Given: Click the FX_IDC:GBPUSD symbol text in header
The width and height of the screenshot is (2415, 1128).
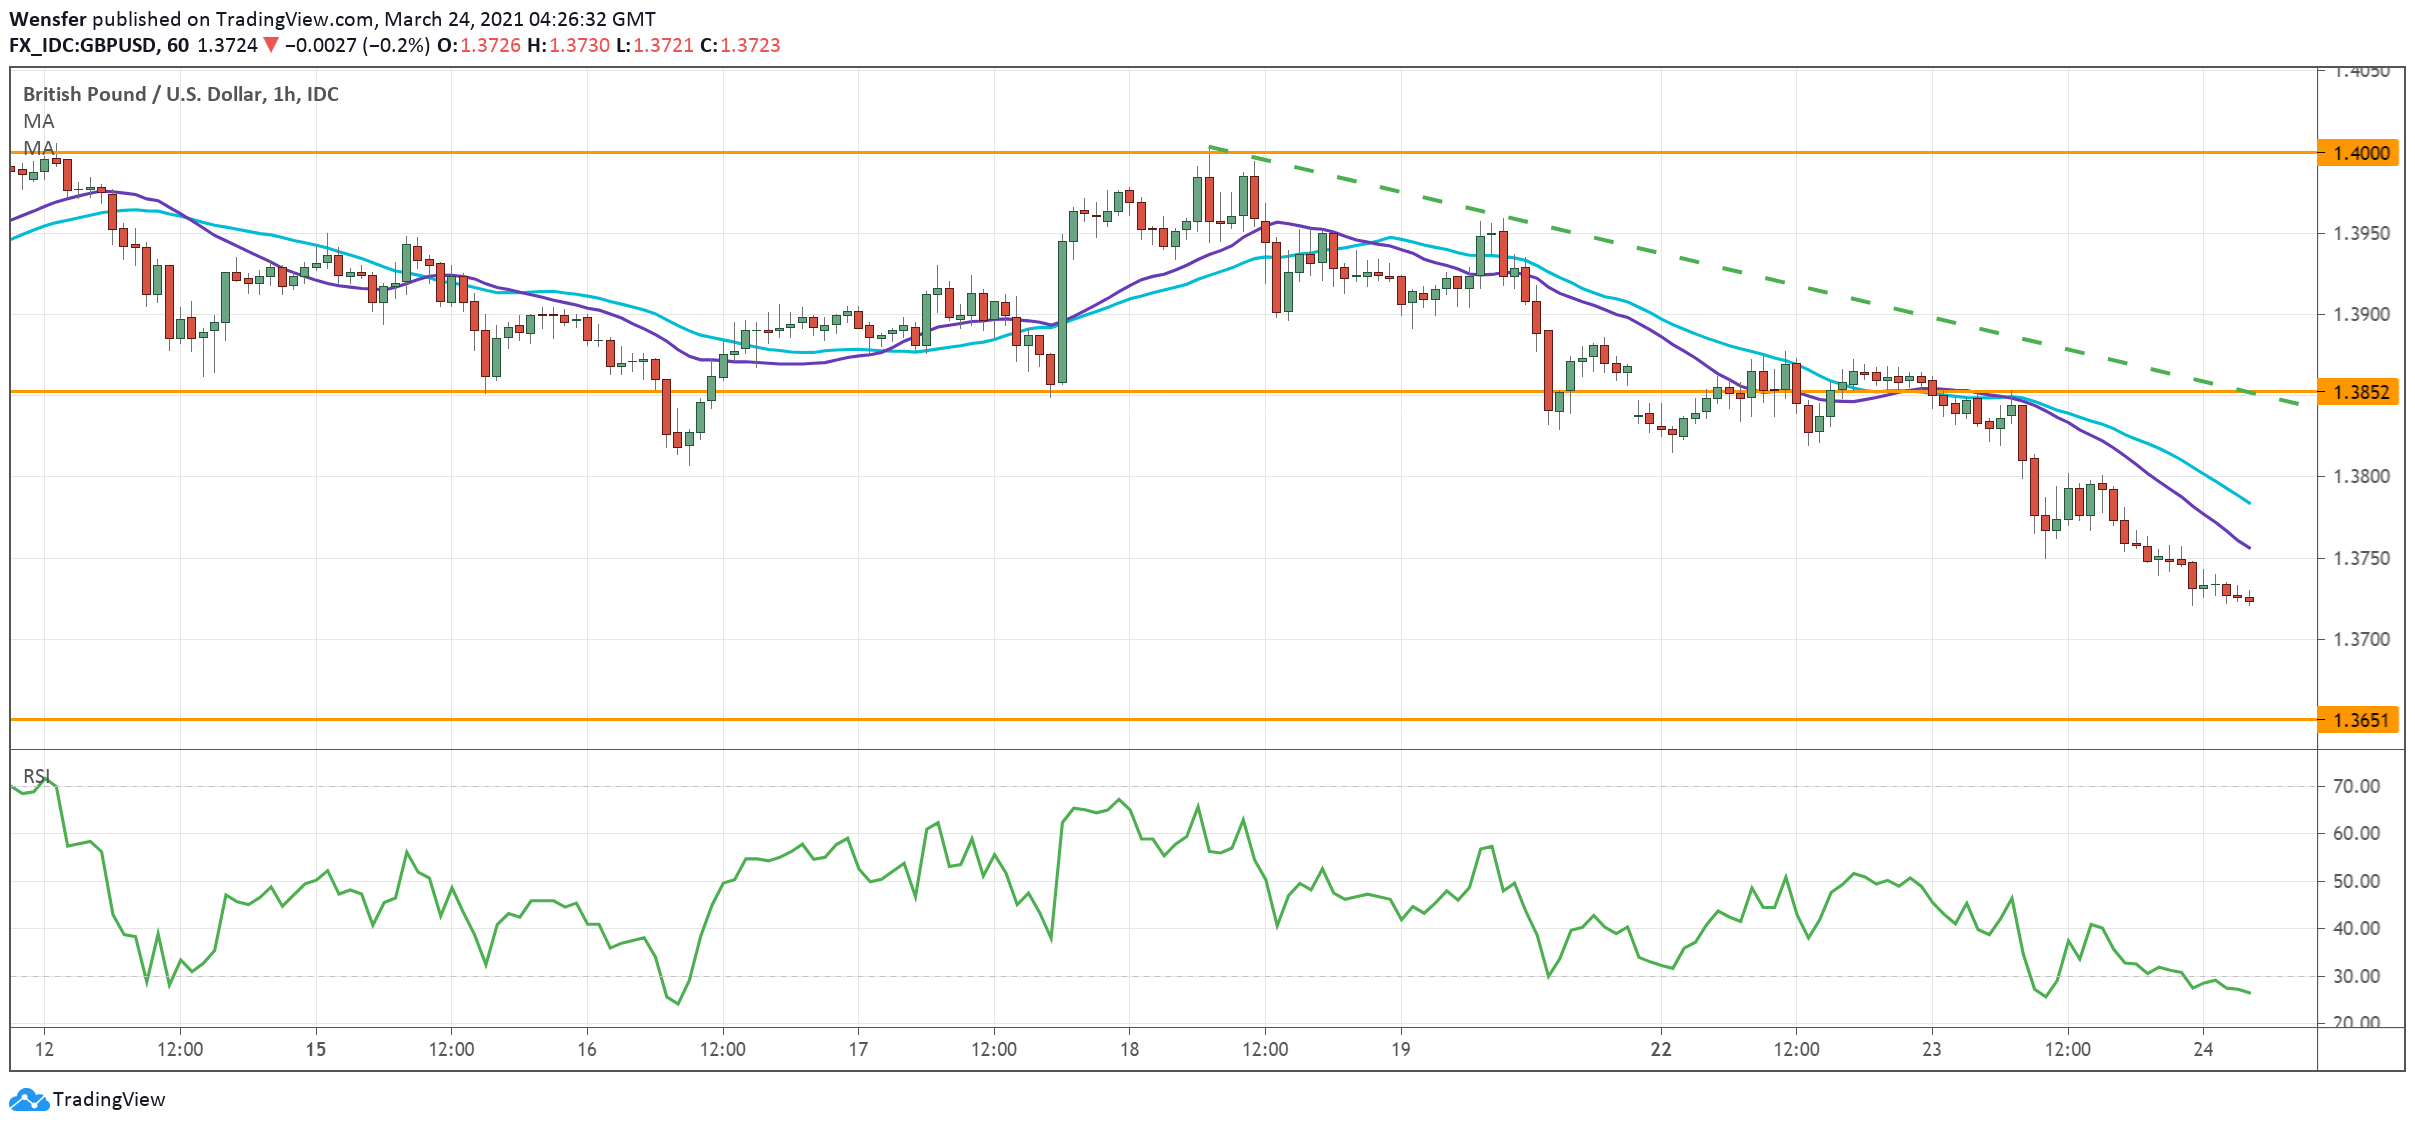Looking at the screenshot, I should [x=83, y=45].
